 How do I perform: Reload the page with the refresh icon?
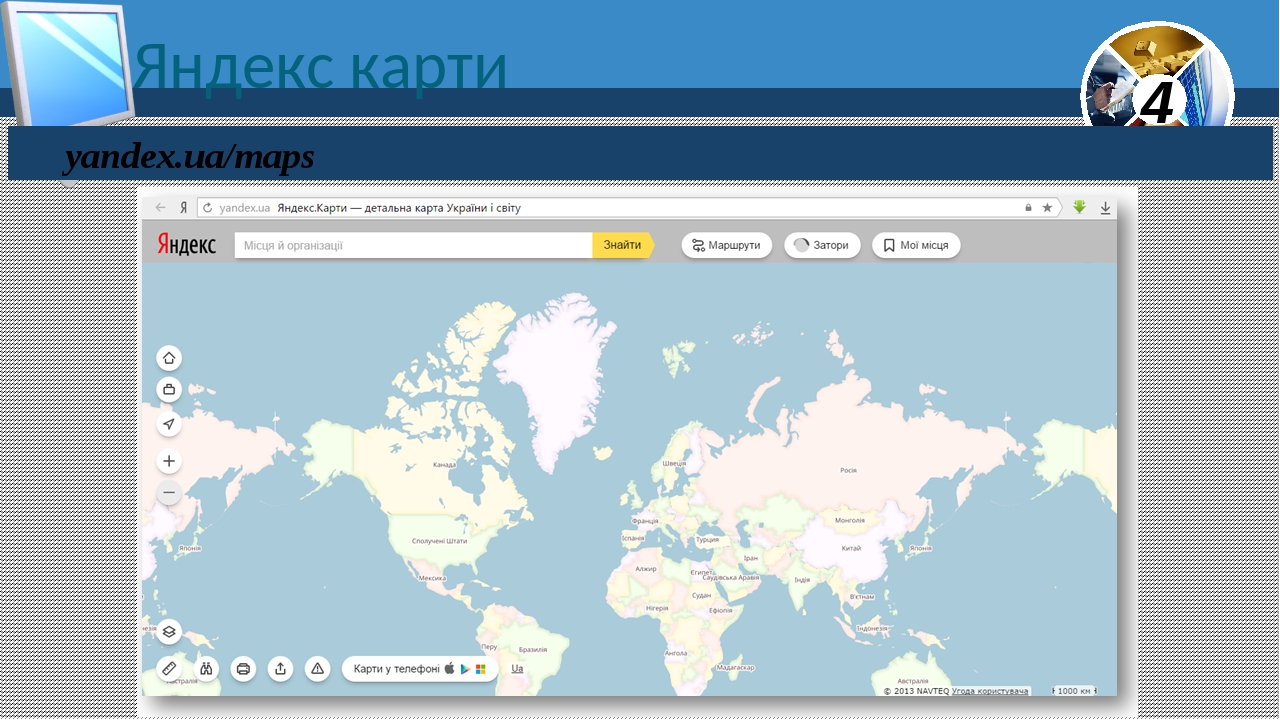(x=208, y=208)
